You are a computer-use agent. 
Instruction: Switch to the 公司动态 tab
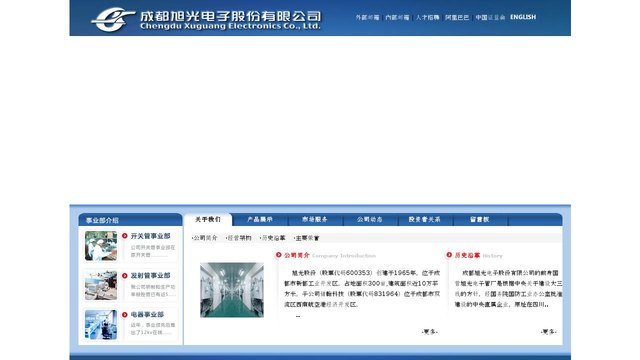pos(370,220)
